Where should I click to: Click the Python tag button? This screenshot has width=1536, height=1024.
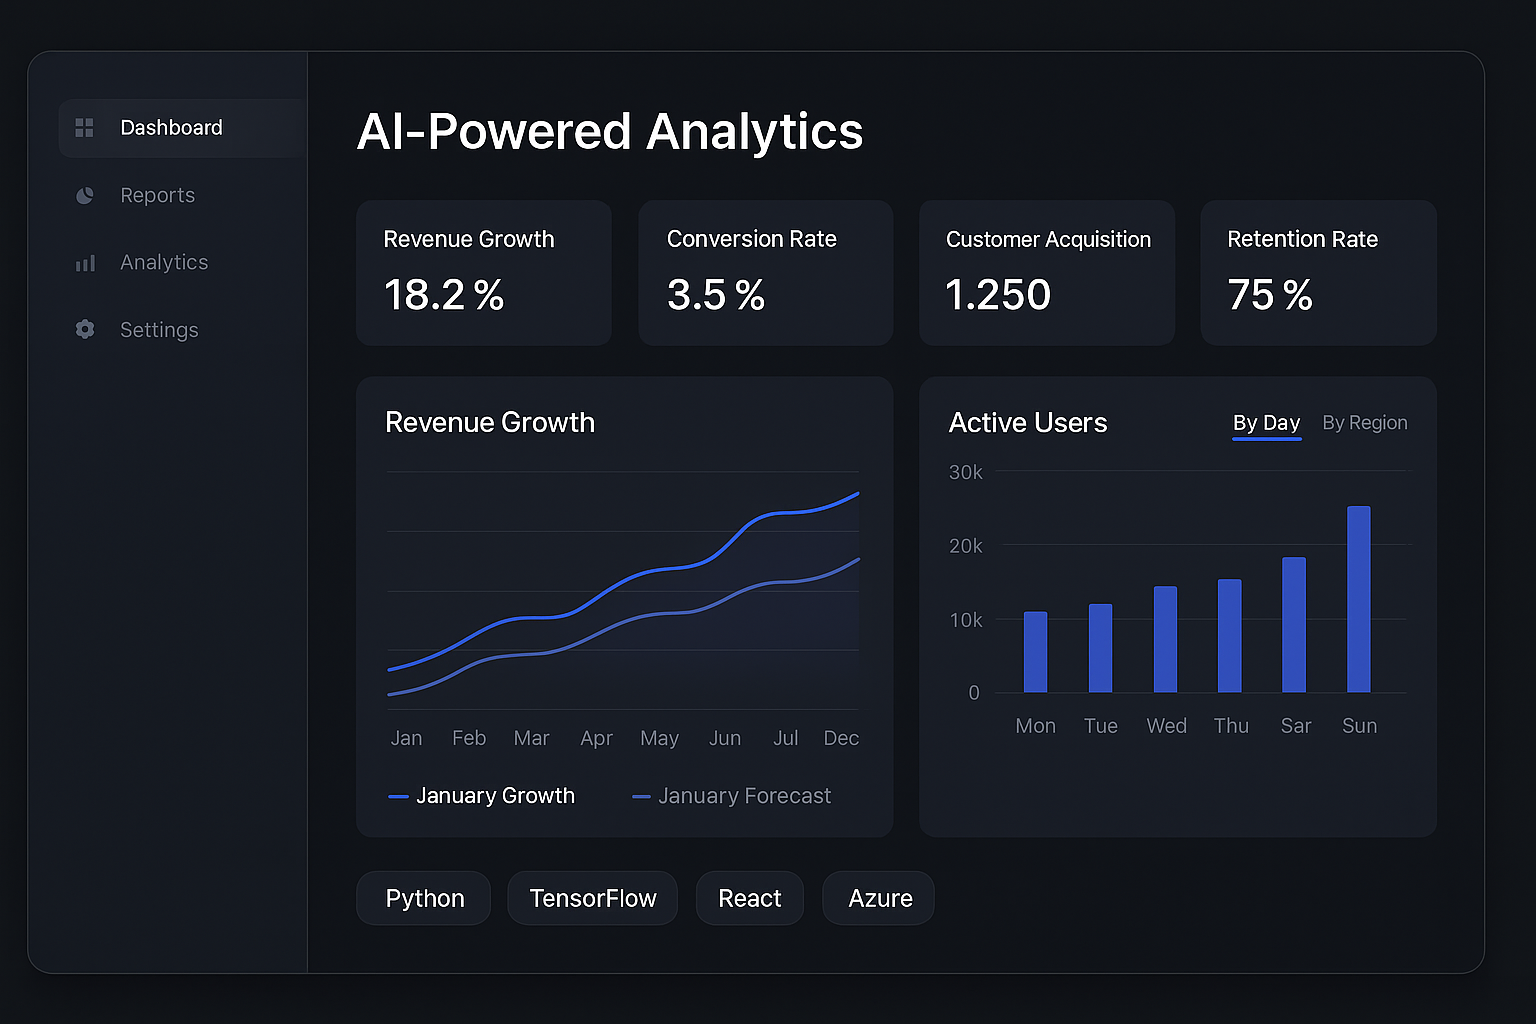tap(424, 898)
